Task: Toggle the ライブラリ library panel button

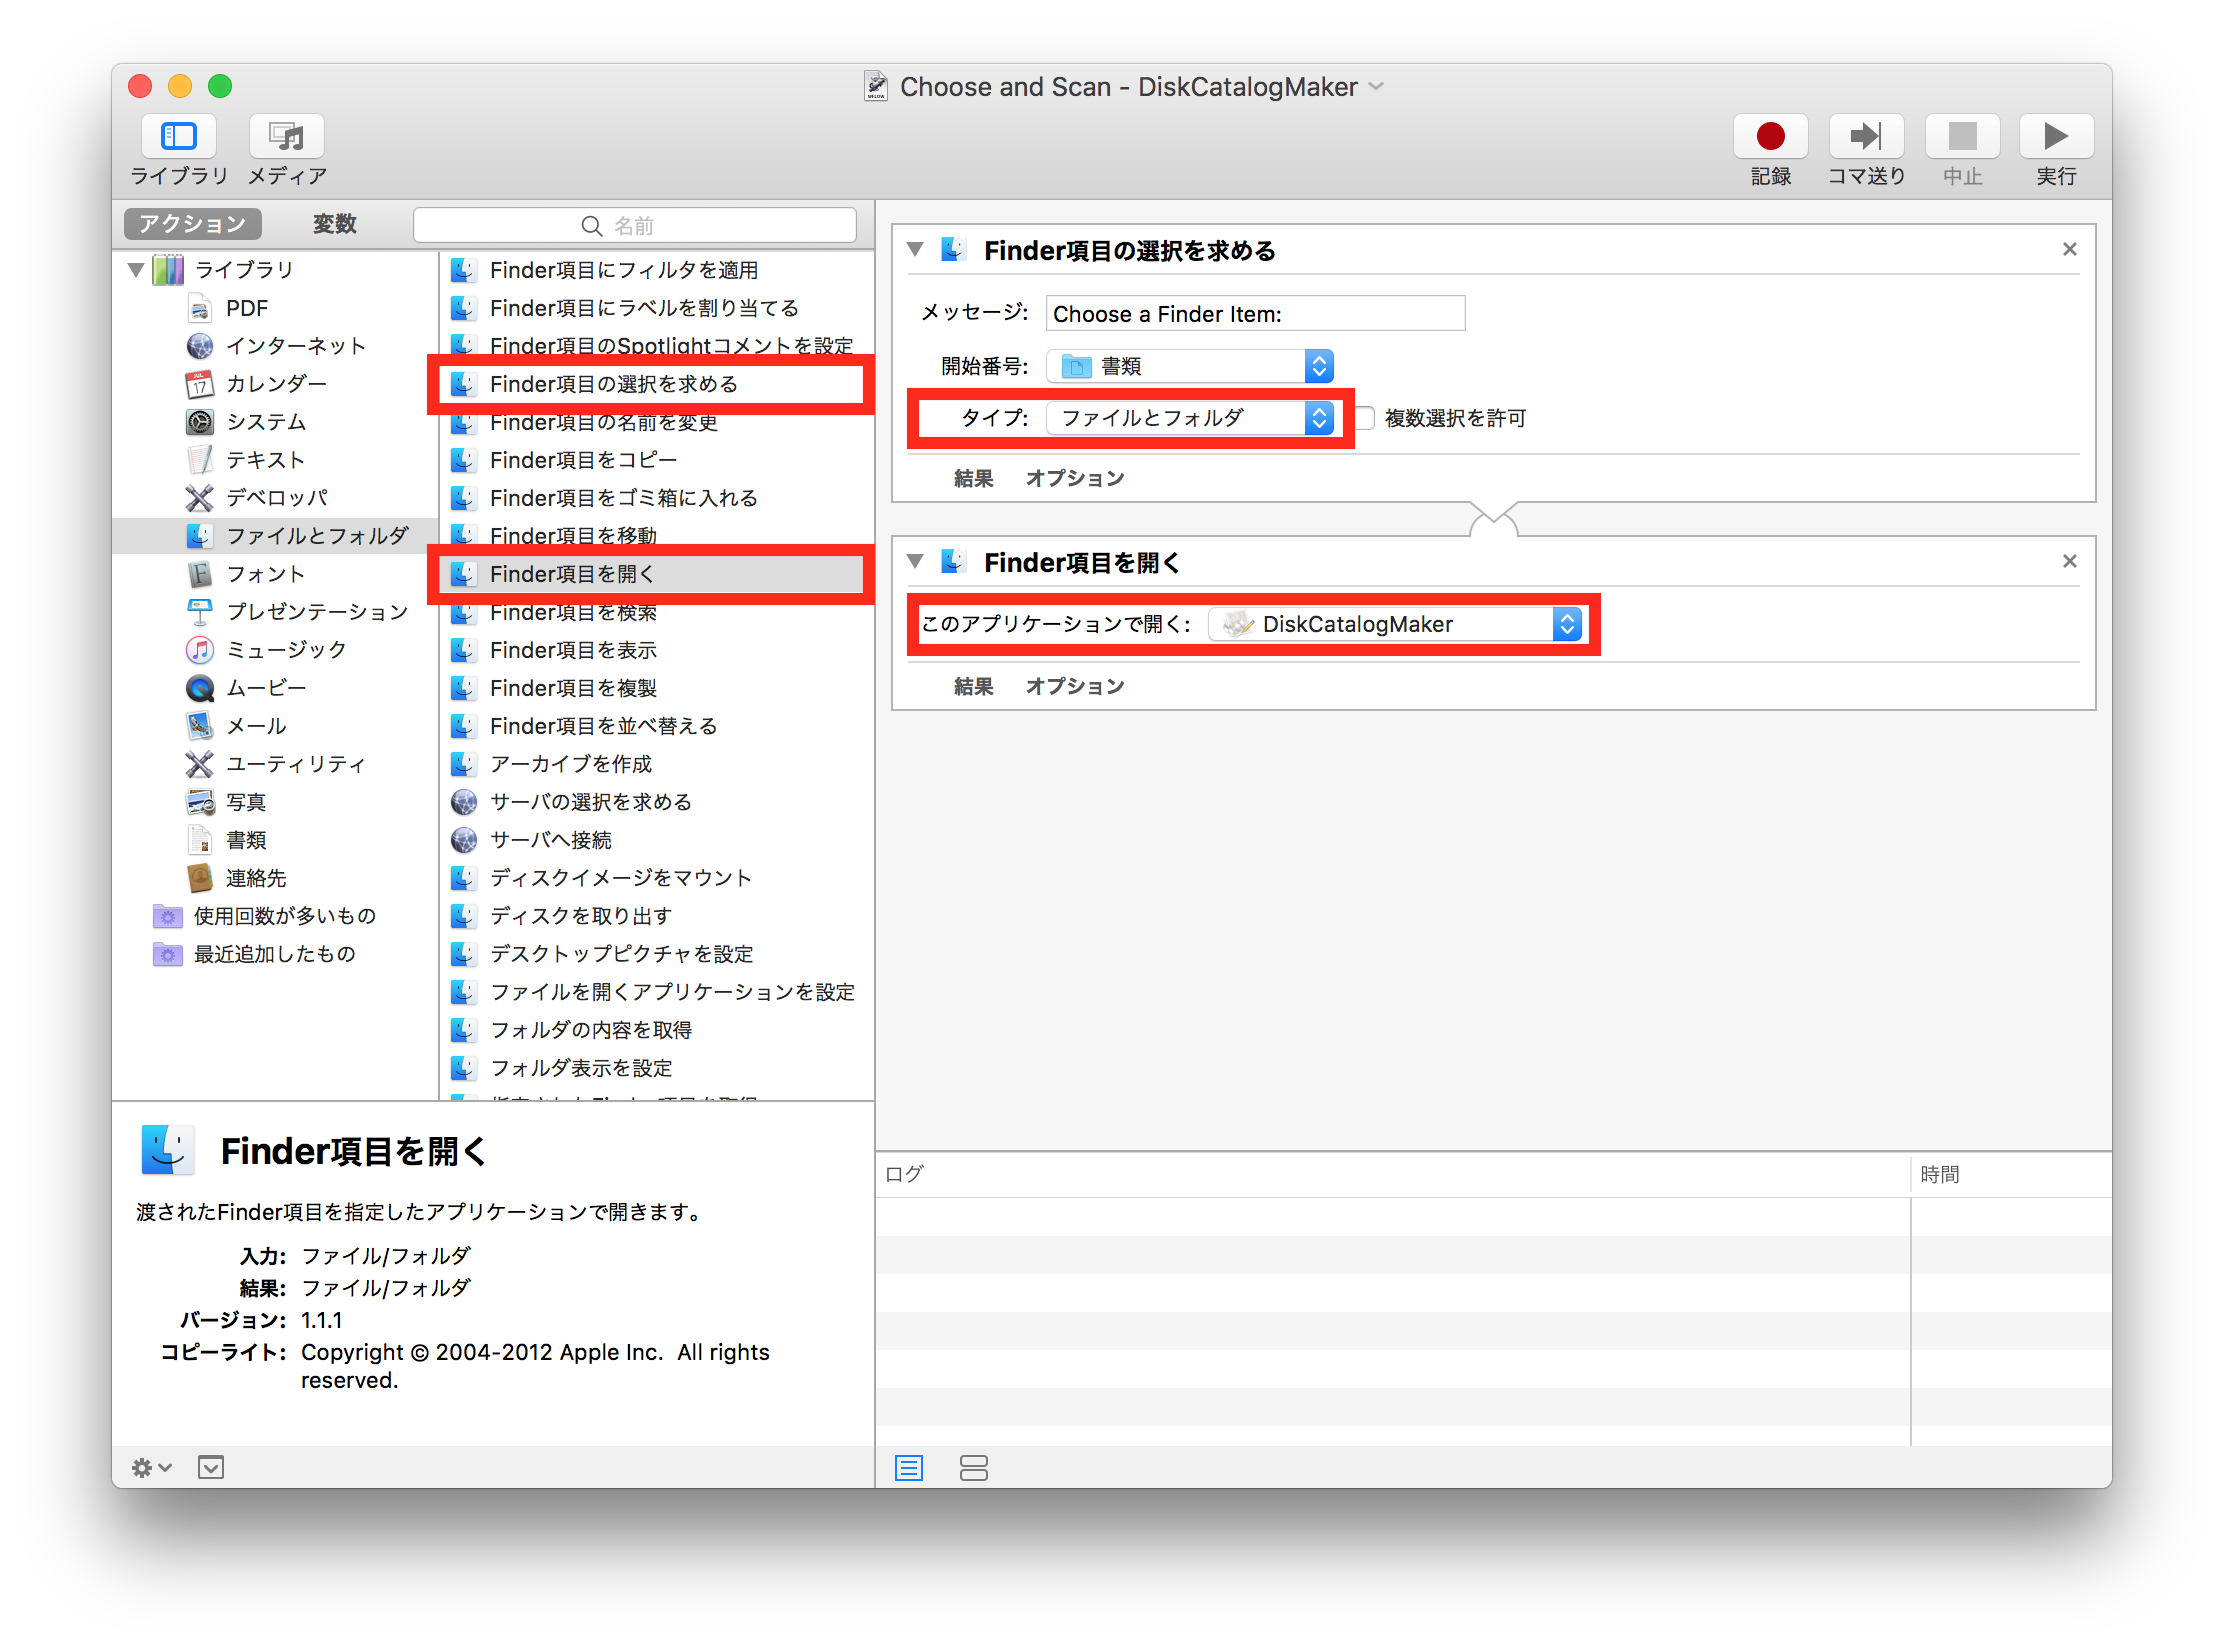Action: click(179, 137)
